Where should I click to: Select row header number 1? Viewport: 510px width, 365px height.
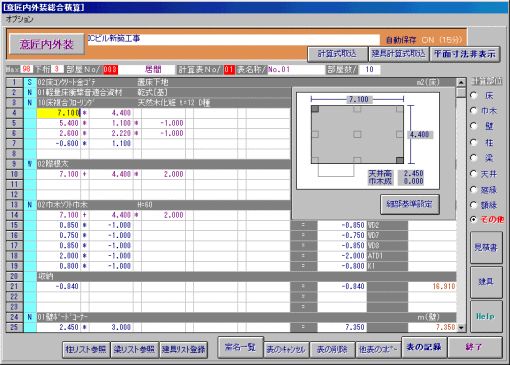(14, 82)
